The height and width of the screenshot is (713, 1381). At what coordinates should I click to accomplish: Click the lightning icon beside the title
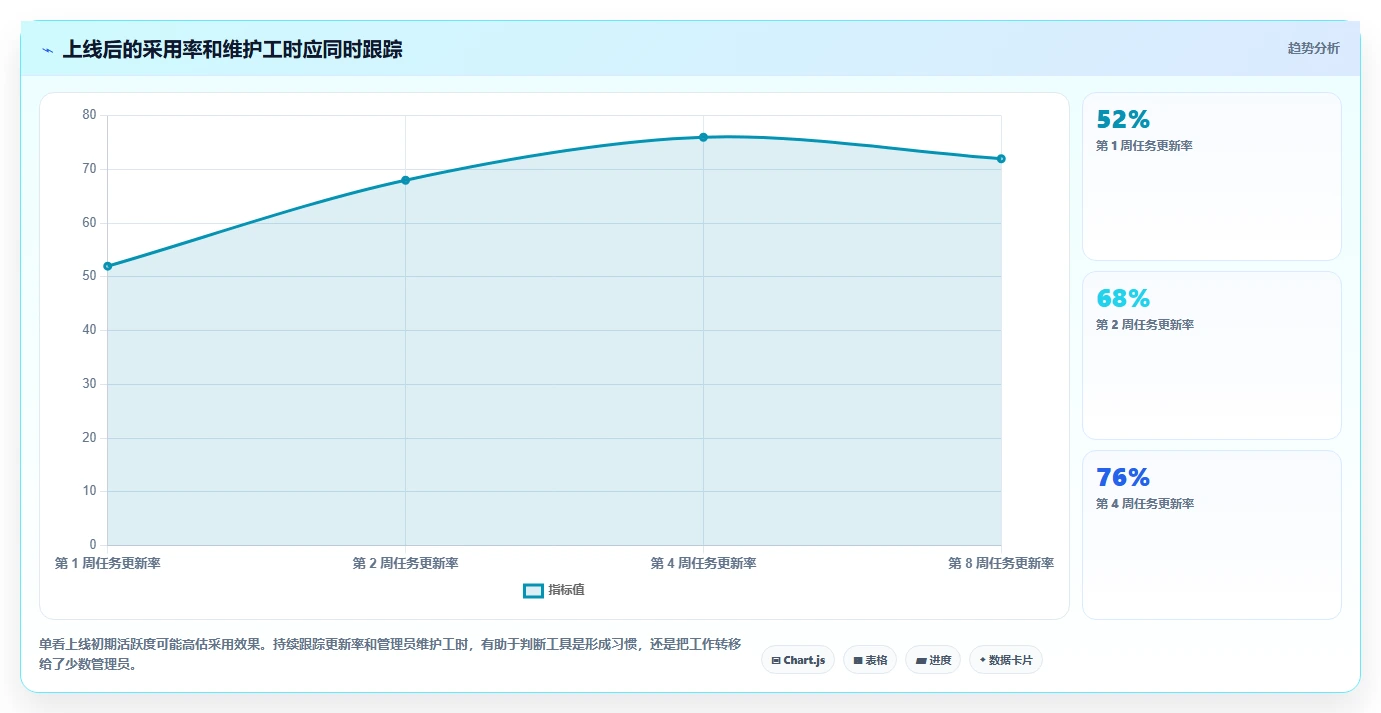48,50
